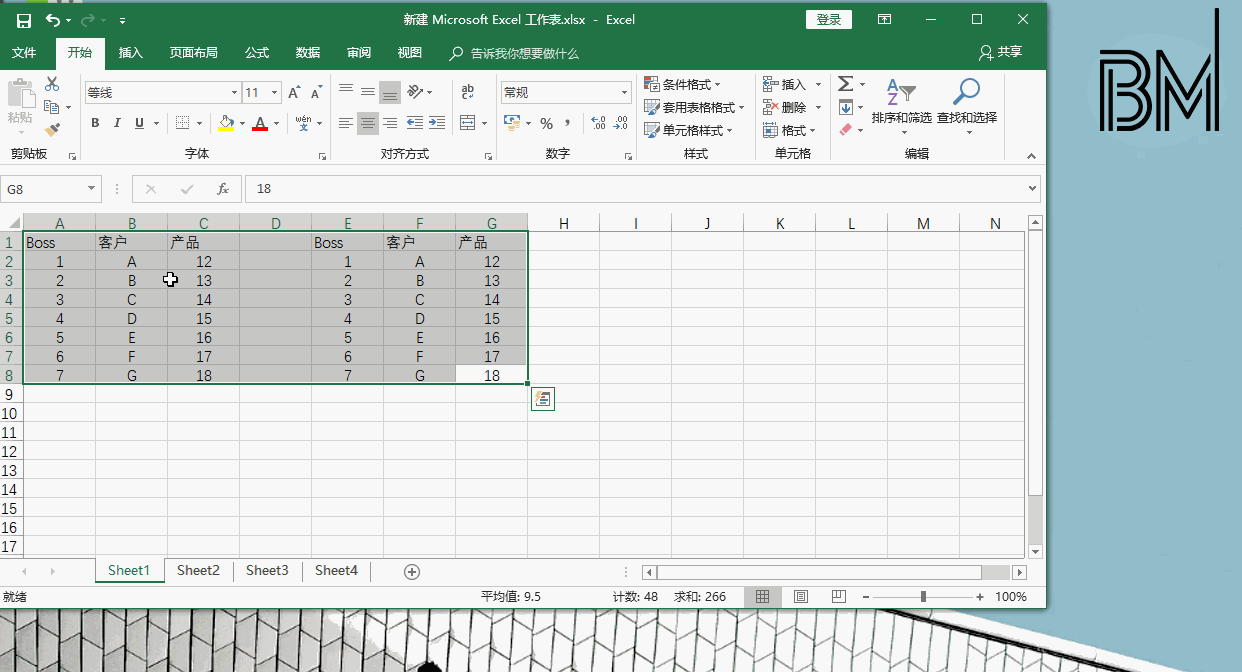Toggle align text left
This screenshot has width=1242, height=672.
click(346, 123)
